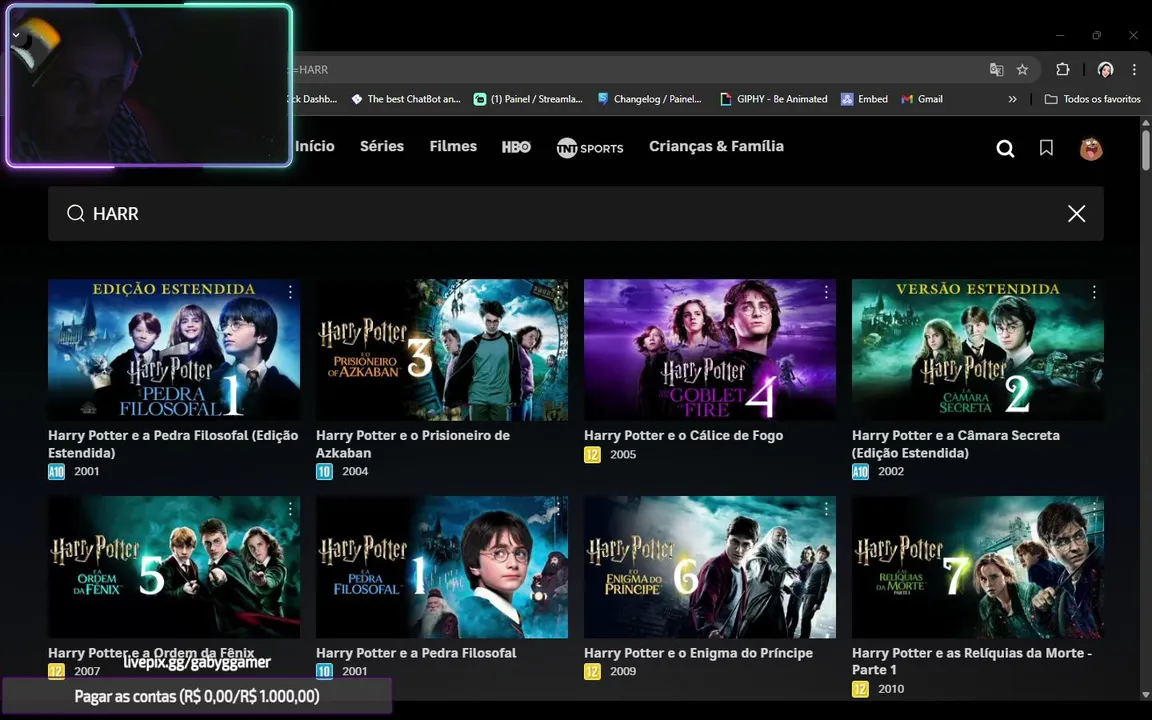This screenshot has height=720, width=1152.
Task: Clear the HARR search with X
Action: tap(1076, 214)
